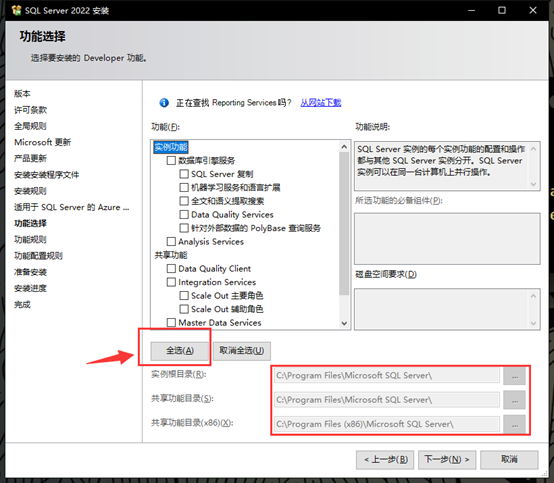This screenshot has width=554, height=483.
Task: Select 版本 step in sidebar
Action: click(x=22, y=94)
